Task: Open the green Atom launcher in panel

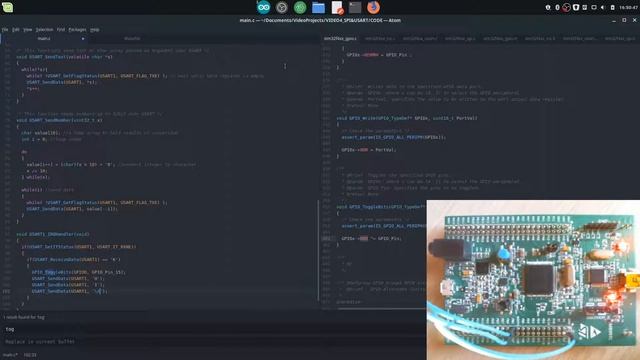Action: 300,7
